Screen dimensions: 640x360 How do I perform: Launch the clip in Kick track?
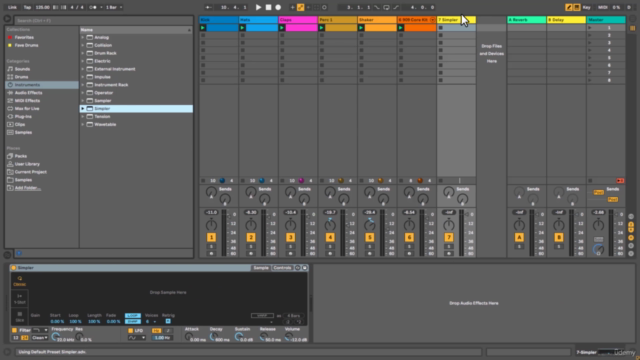coord(203,28)
